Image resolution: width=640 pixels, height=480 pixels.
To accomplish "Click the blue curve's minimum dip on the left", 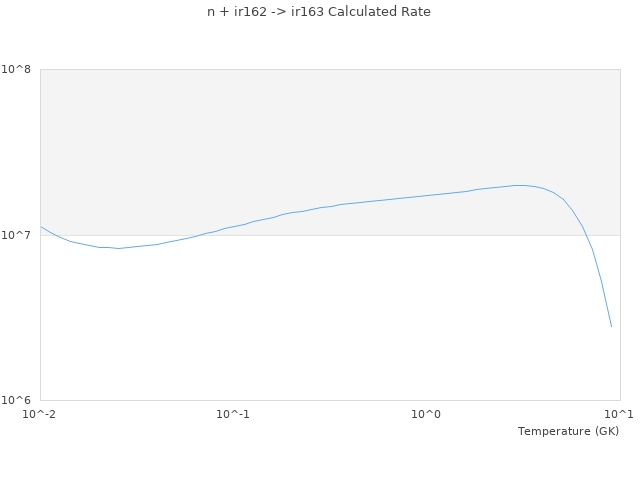I will [118, 248].
